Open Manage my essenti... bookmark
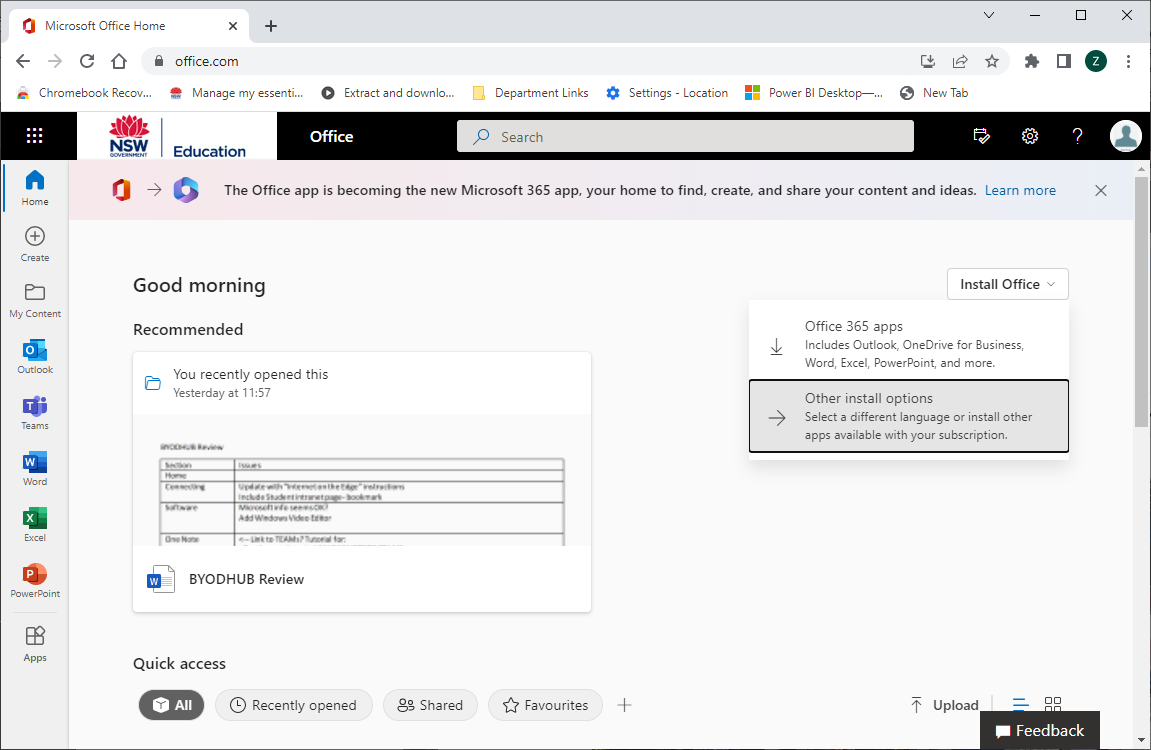This screenshot has height=750, width=1151. click(236, 92)
